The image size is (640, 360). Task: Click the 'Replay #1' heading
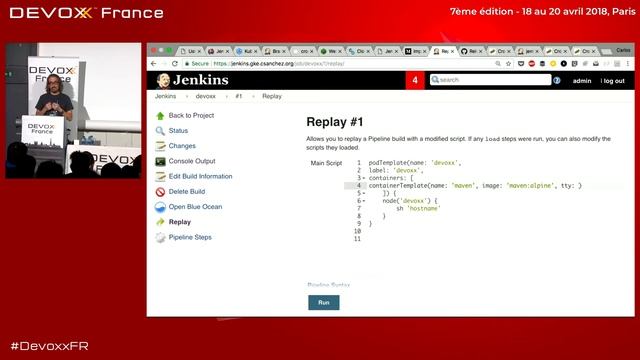pyautogui.click(x=335, y=122)
